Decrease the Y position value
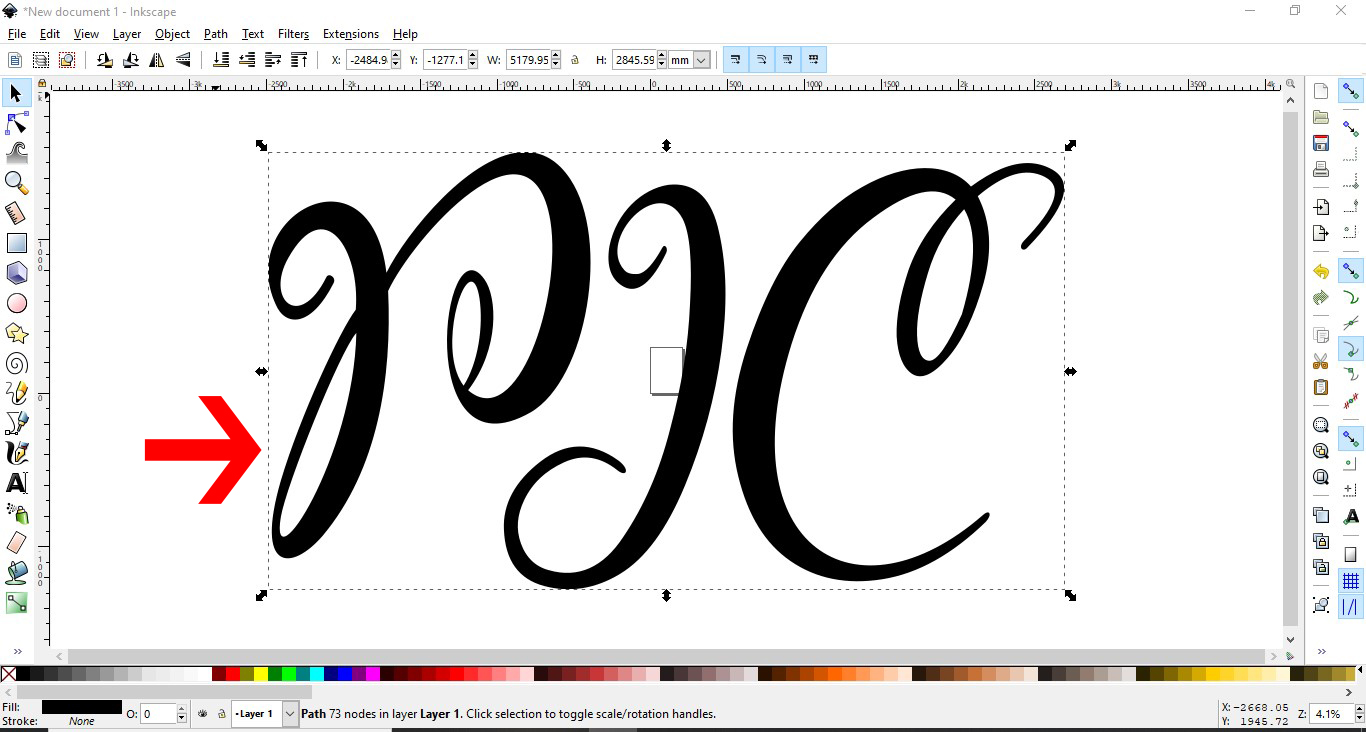Image resolution: width=1366 pixels, height=732 pixels. point(473,65)
